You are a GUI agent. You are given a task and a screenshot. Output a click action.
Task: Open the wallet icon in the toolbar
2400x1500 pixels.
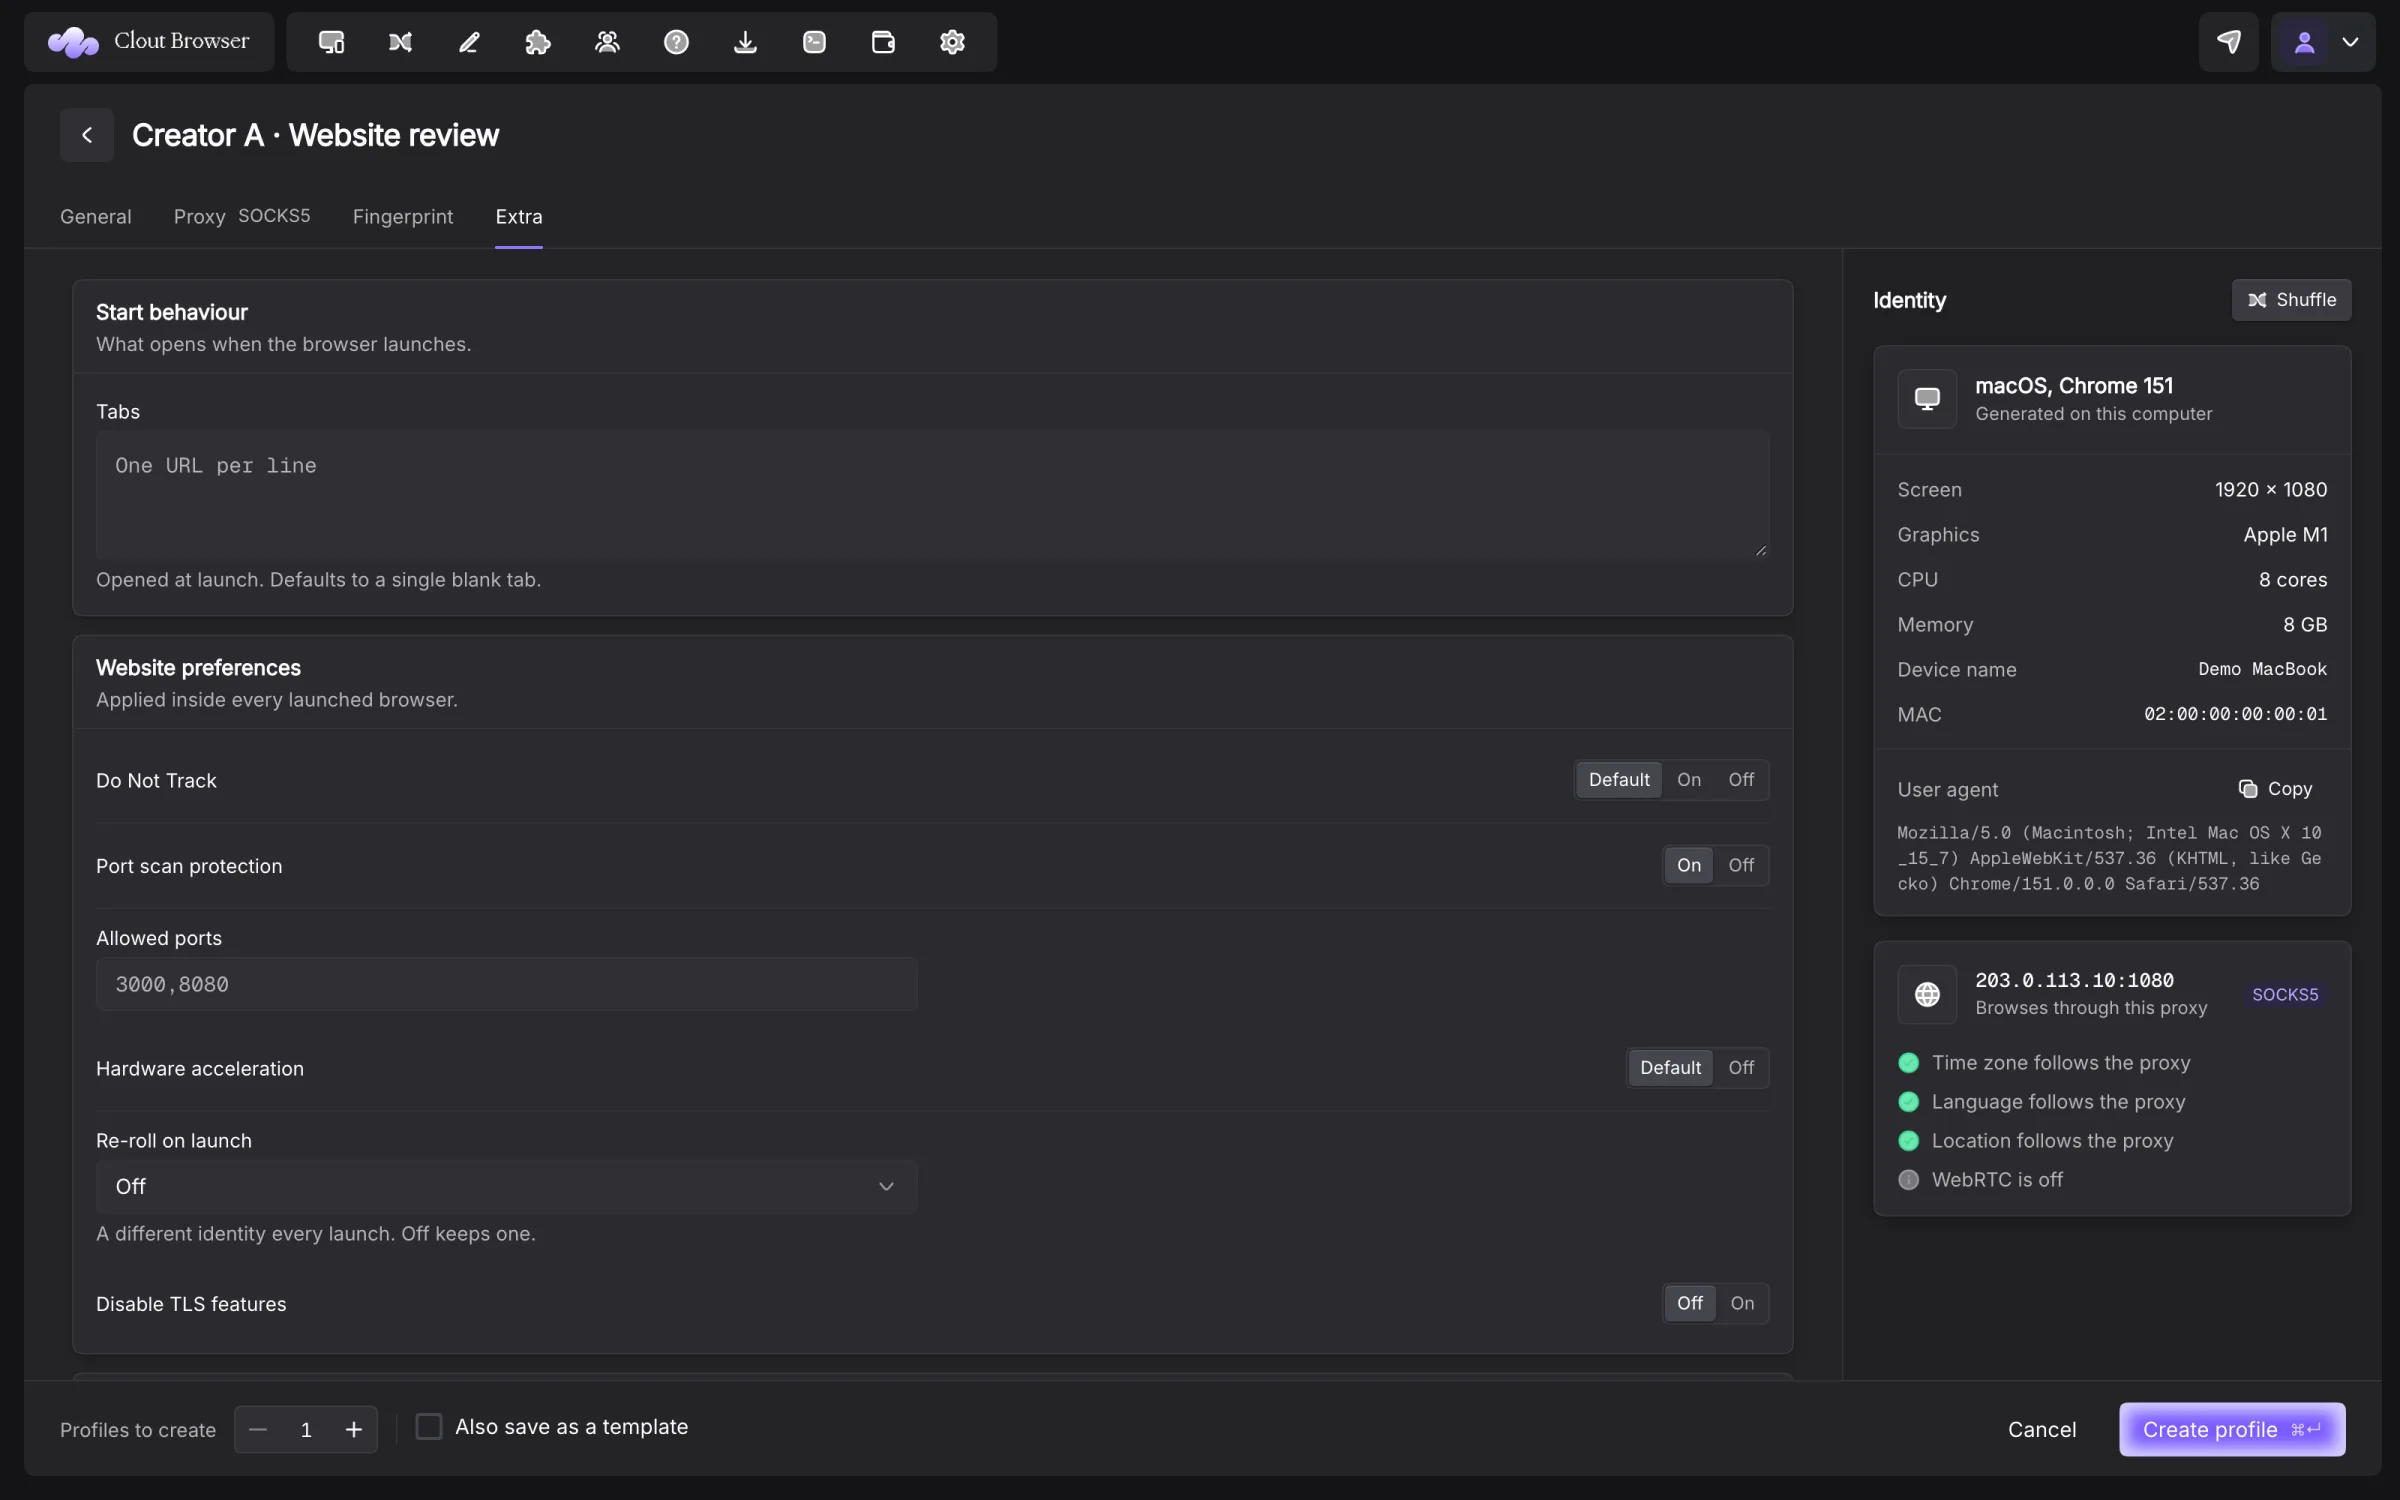(883, 42)
